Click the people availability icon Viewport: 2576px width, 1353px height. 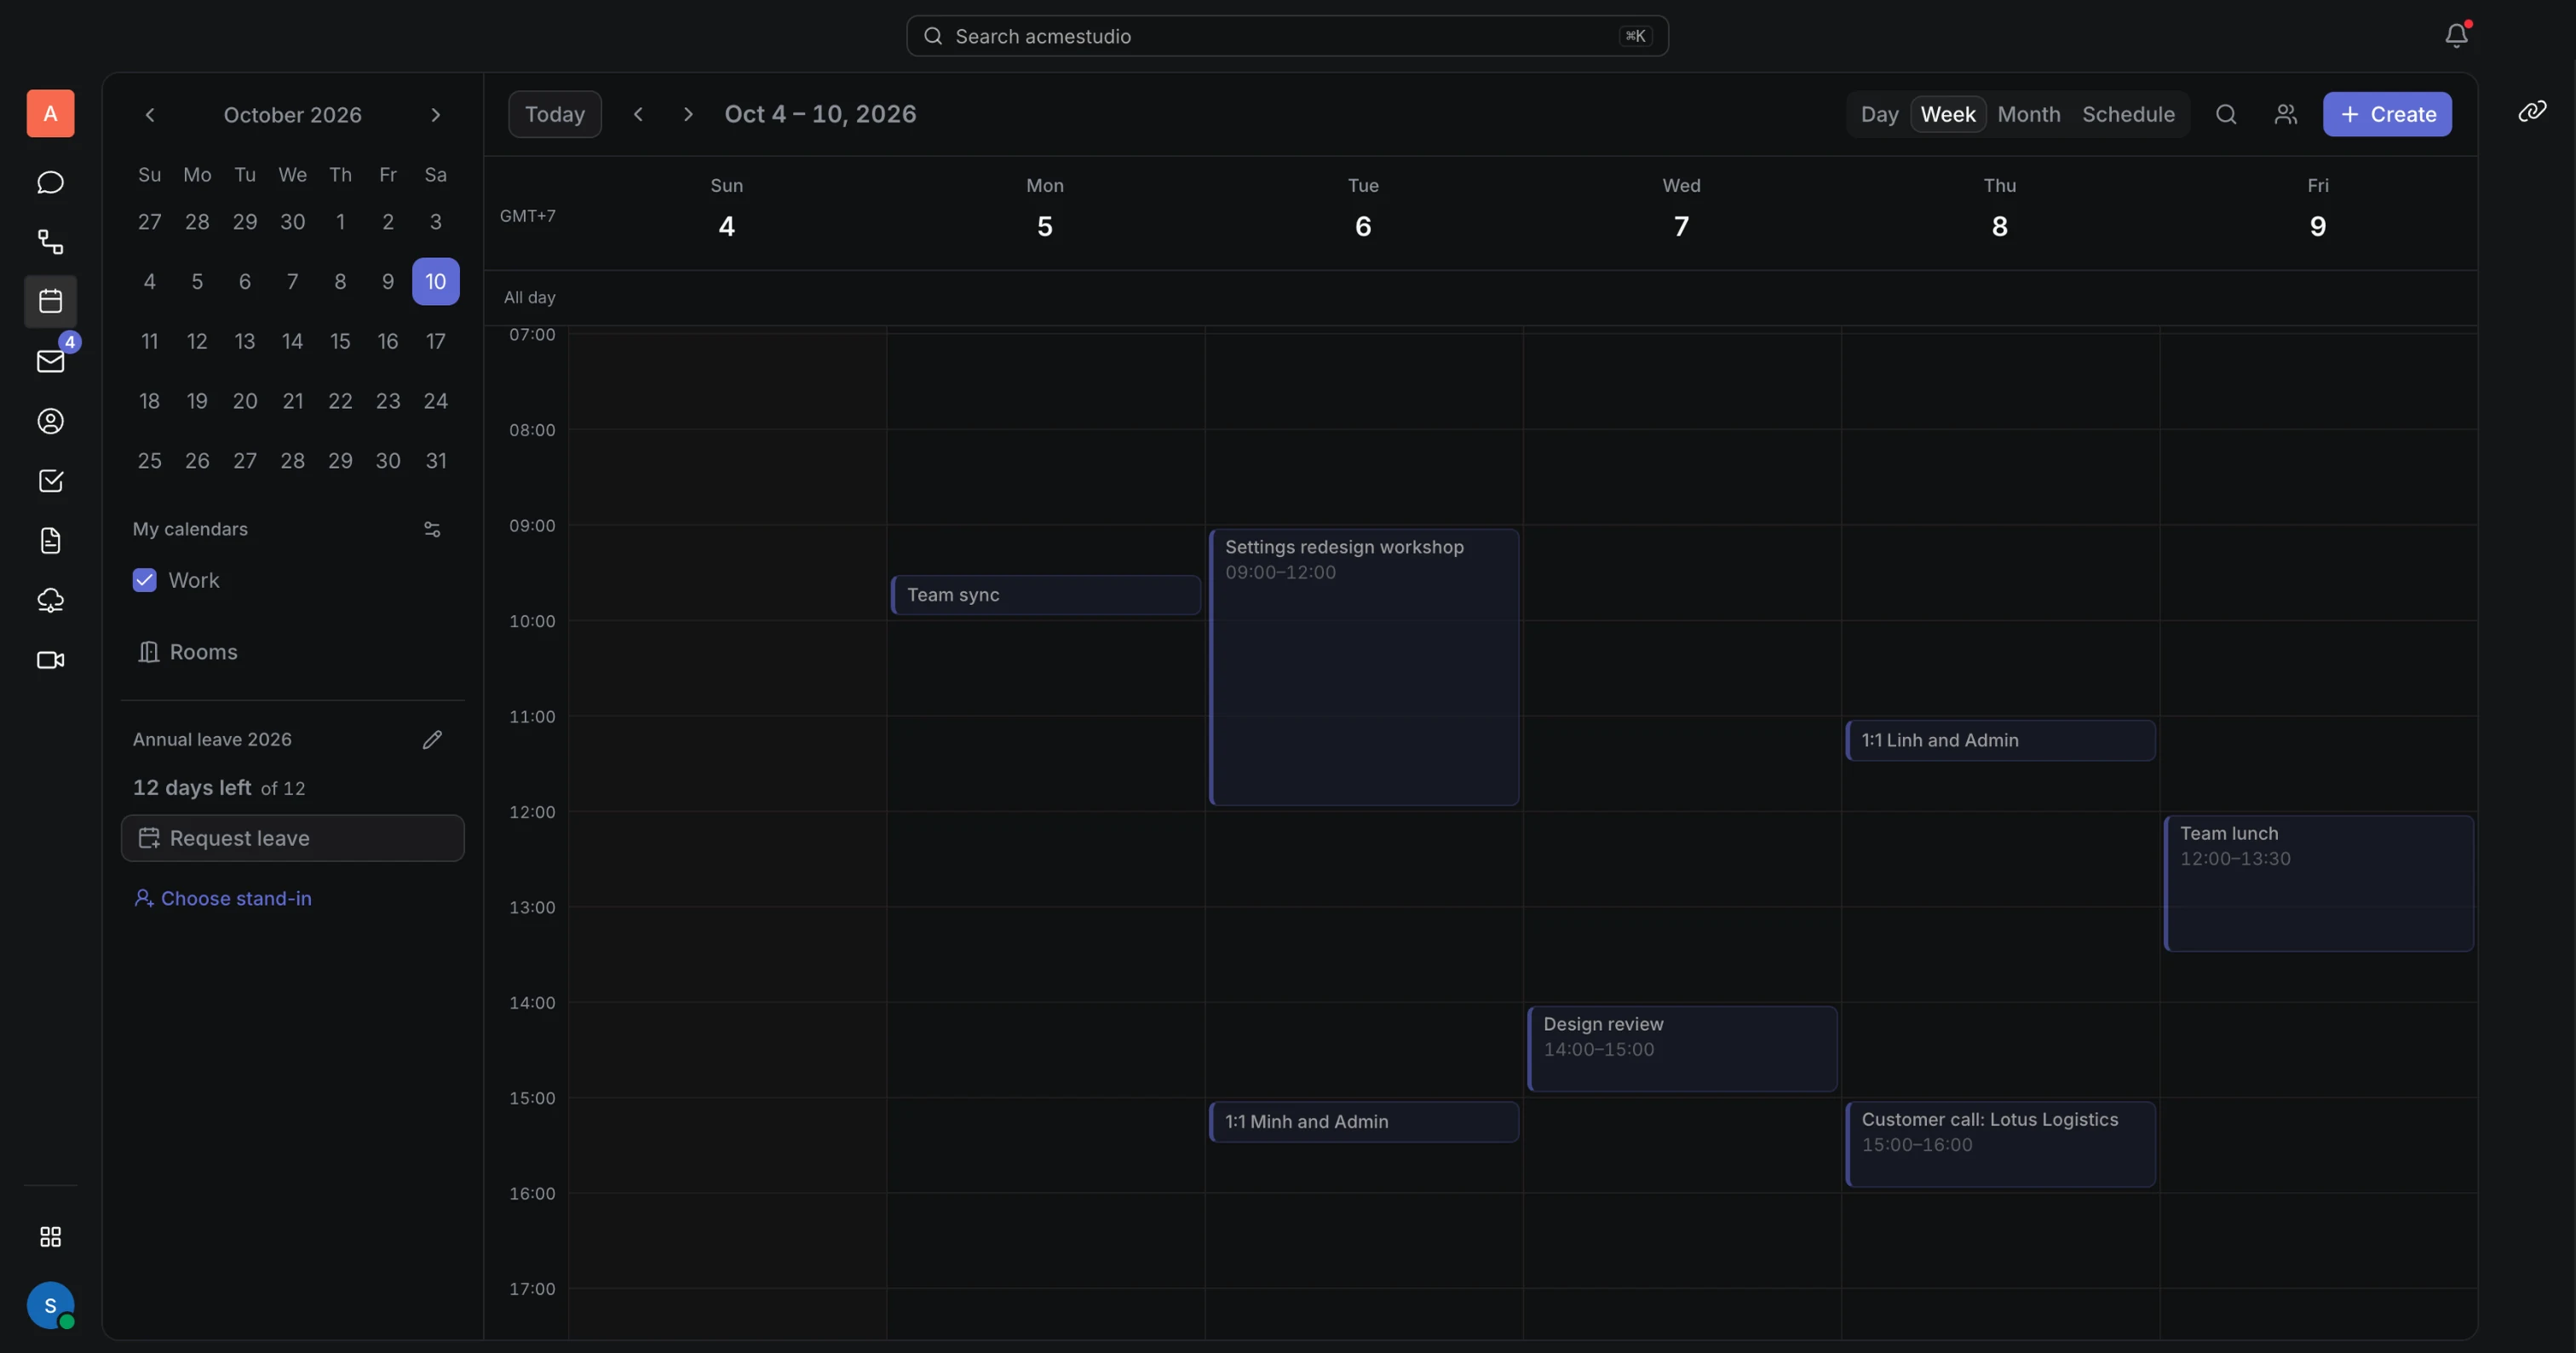click(2285, 114)
